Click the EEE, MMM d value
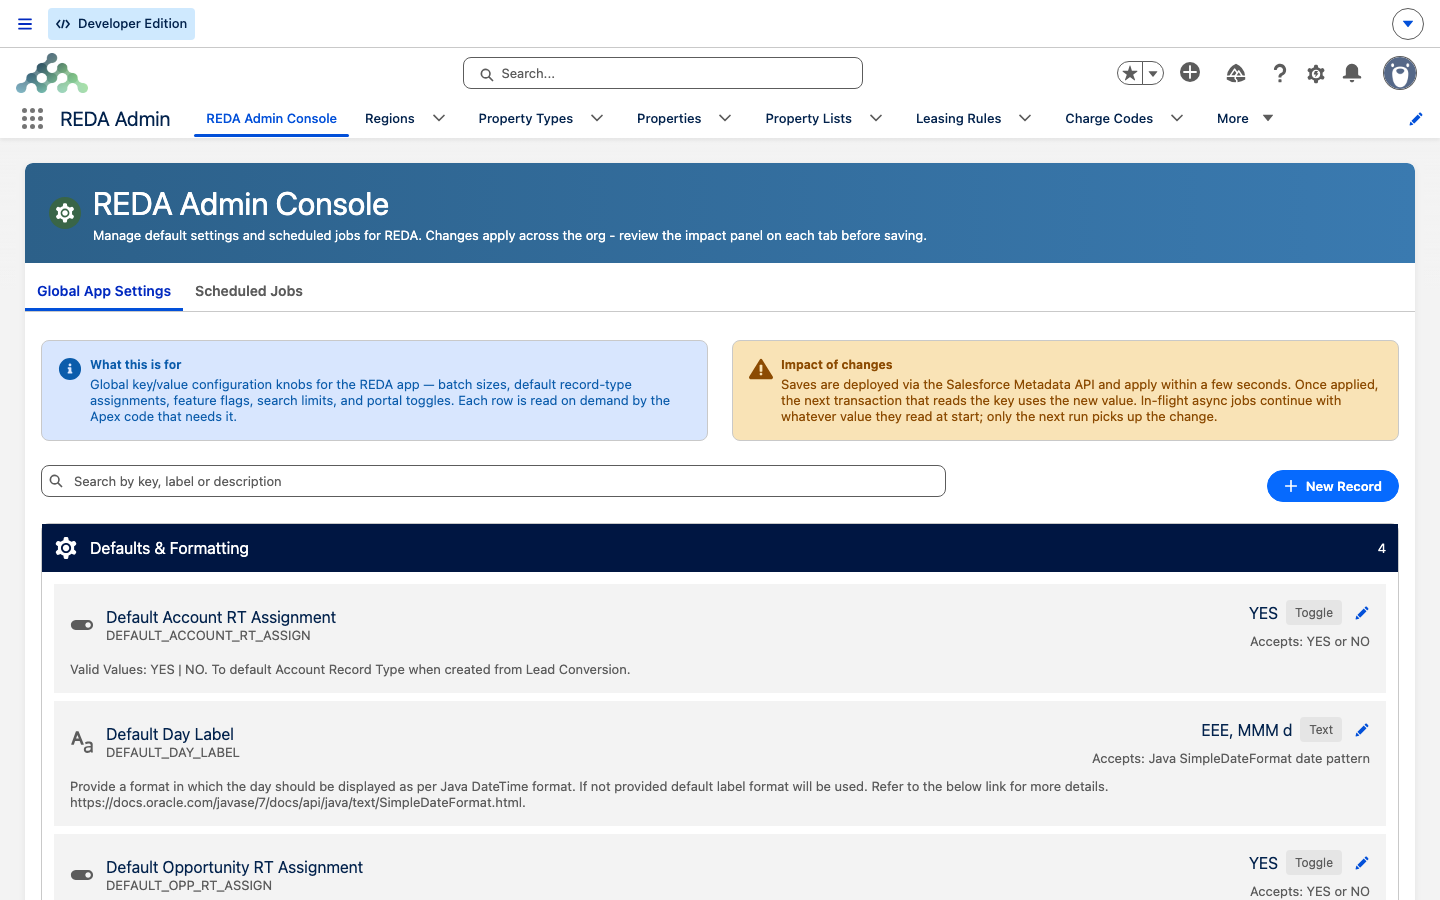This screenshot has width=1440, height=900. [1246, 730]
